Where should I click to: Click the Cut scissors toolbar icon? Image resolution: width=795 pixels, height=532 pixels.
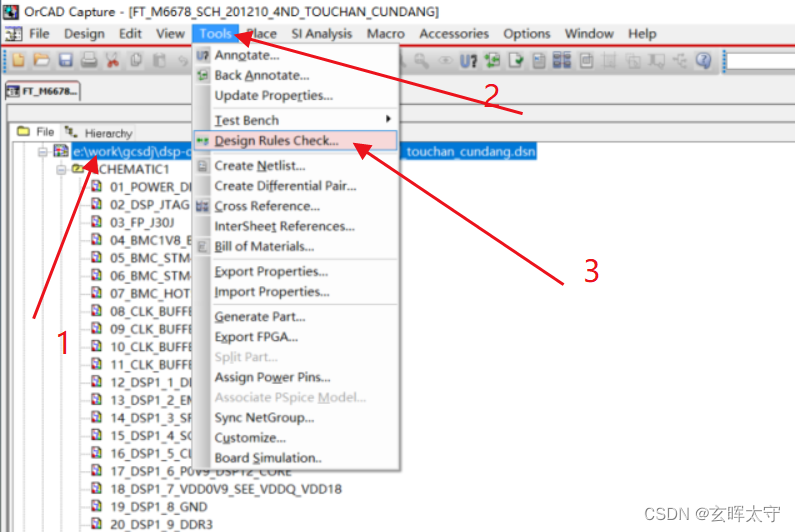coord(112,61)
